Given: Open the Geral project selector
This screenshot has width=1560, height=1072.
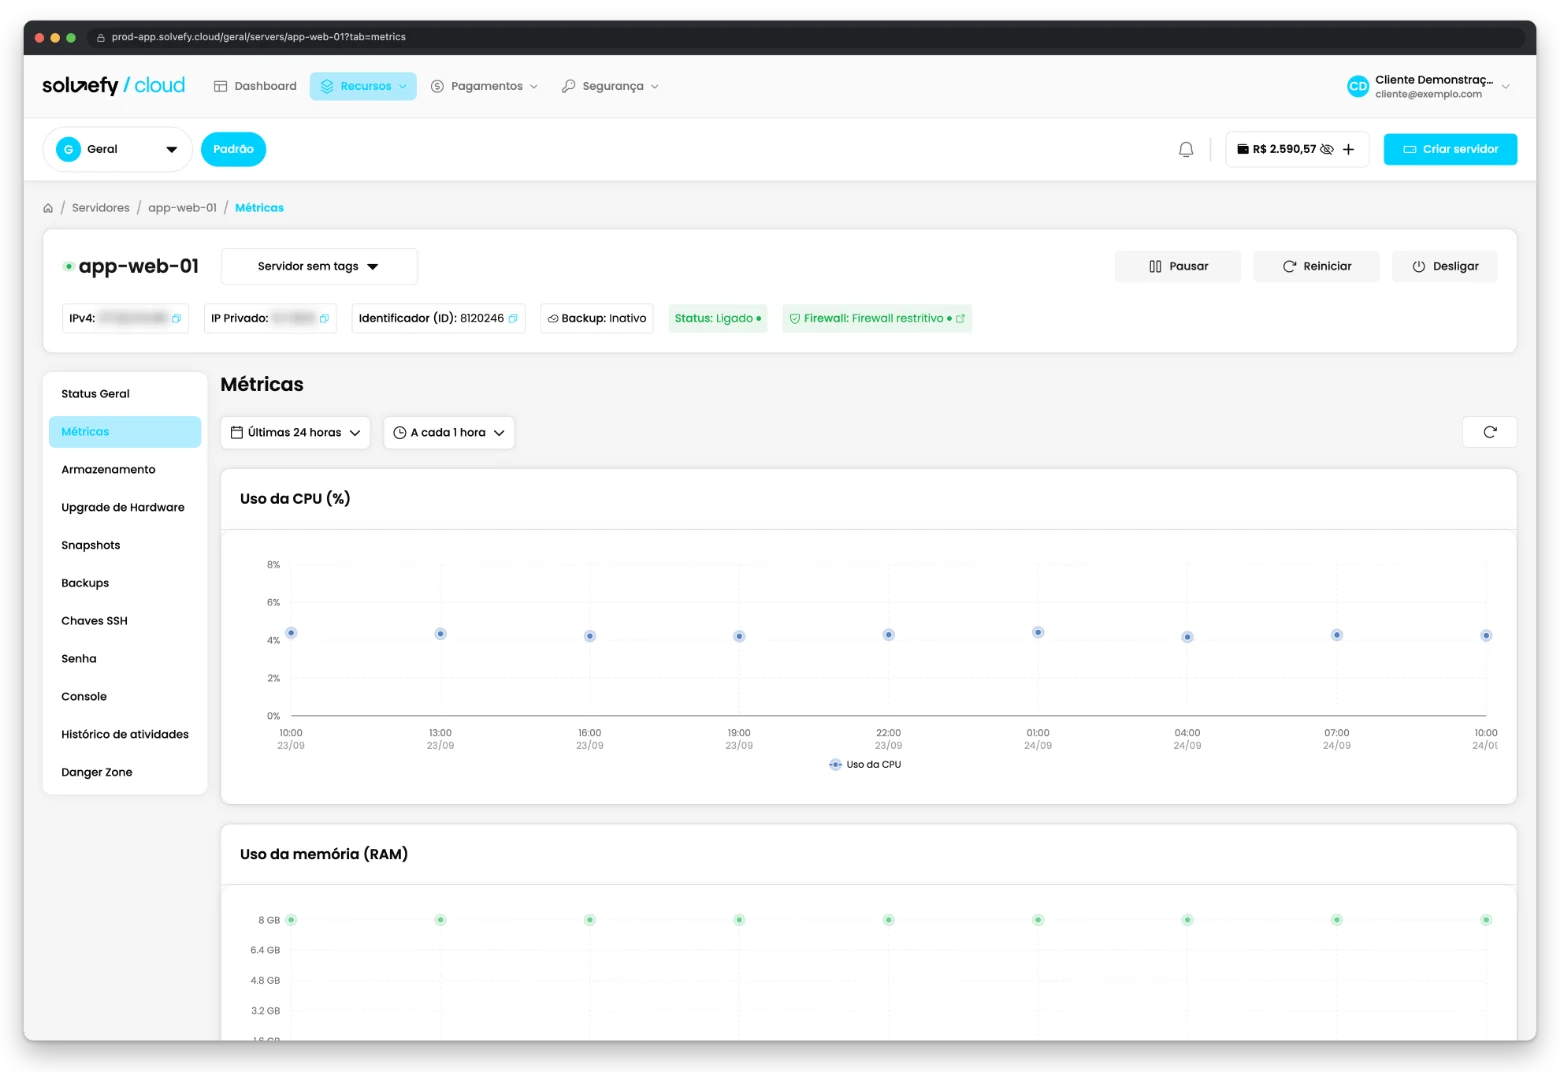Looking at the screenshot, I should point(117,149).
